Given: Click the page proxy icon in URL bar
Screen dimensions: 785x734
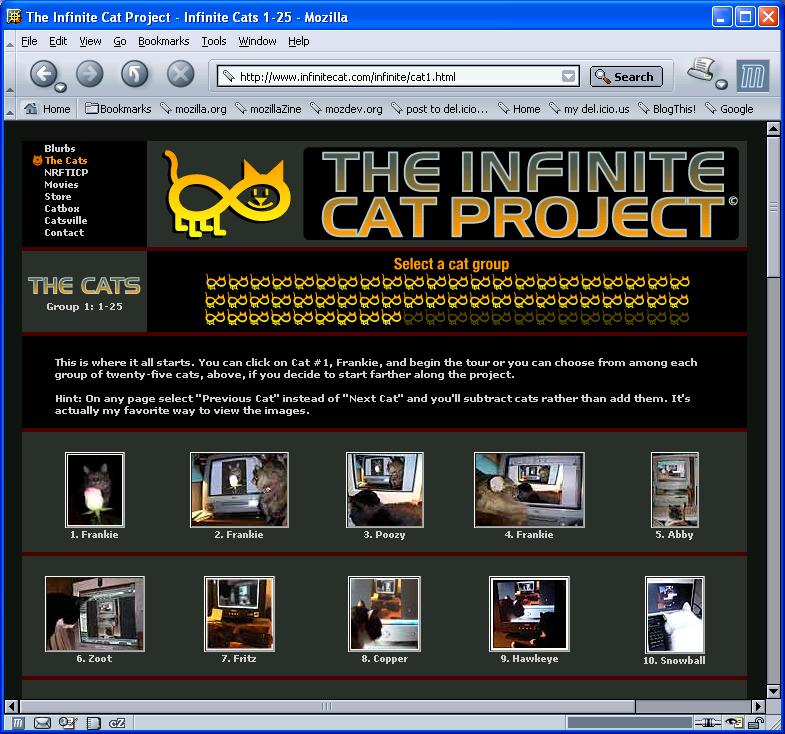Looking at the screenshot, I should pos(229,76).
